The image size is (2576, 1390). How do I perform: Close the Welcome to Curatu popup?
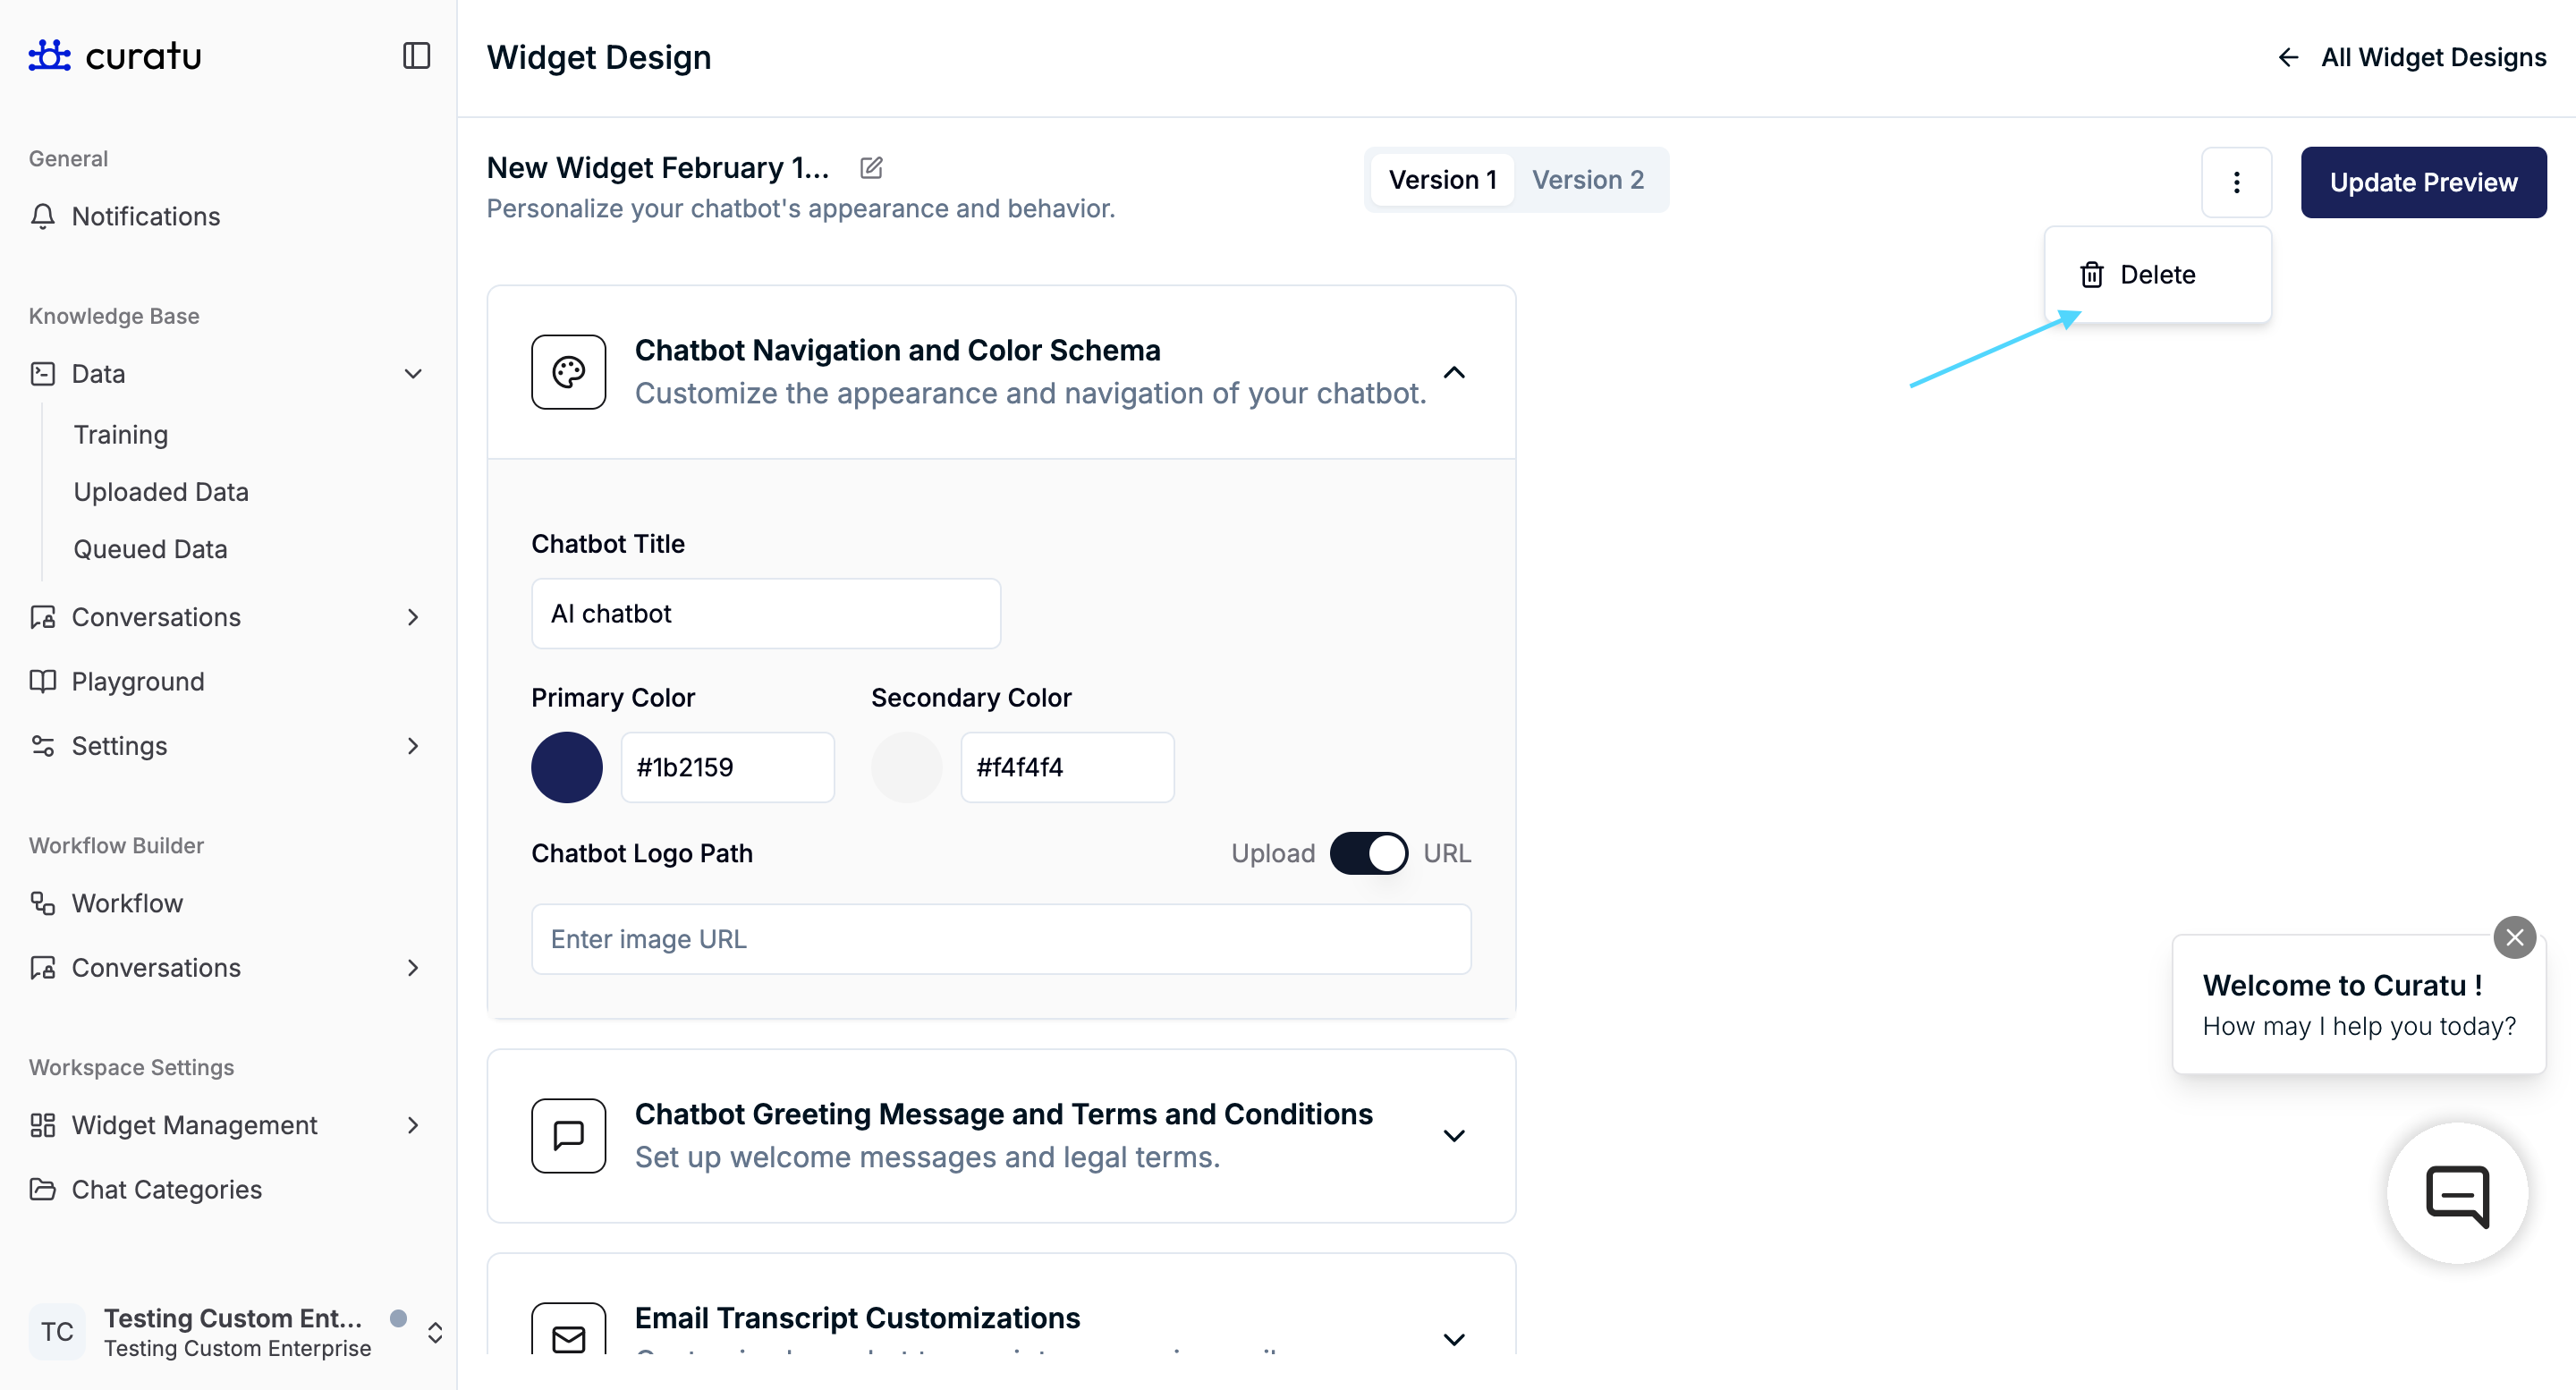(x=2514, y=938)
